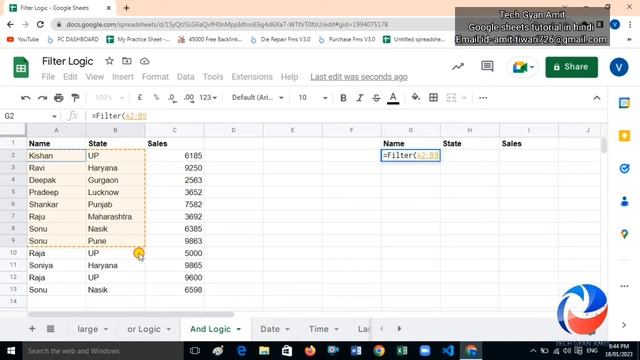Open the View menu
This screenshot has height=360, width=640.
tap(95, 77)
